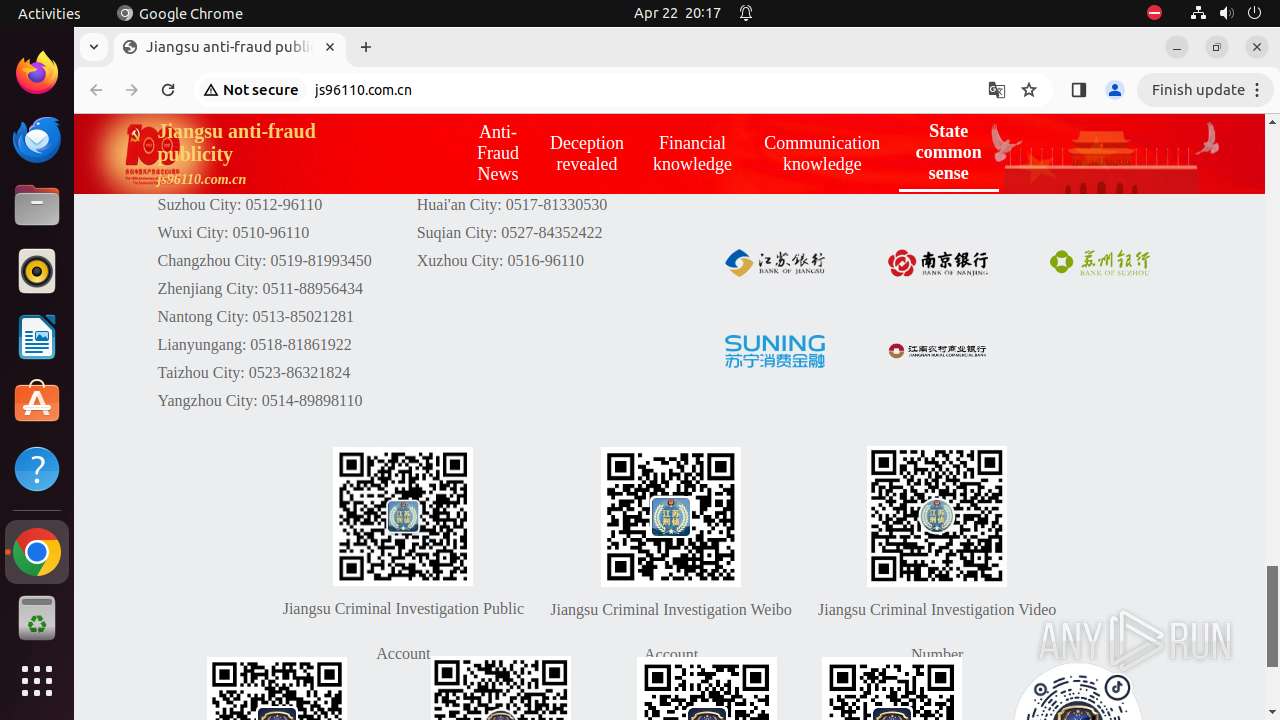
Task: Open the Communication knowledge menu
Action: (x=822, y=153)
